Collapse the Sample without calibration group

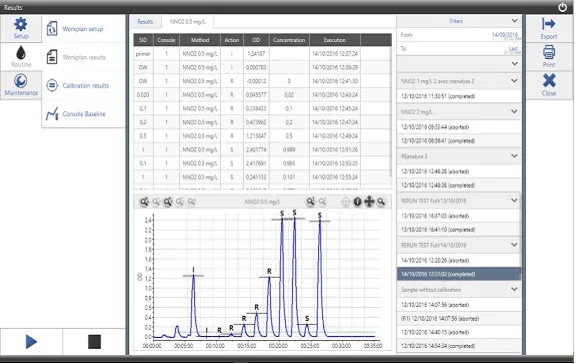[514, 289]
